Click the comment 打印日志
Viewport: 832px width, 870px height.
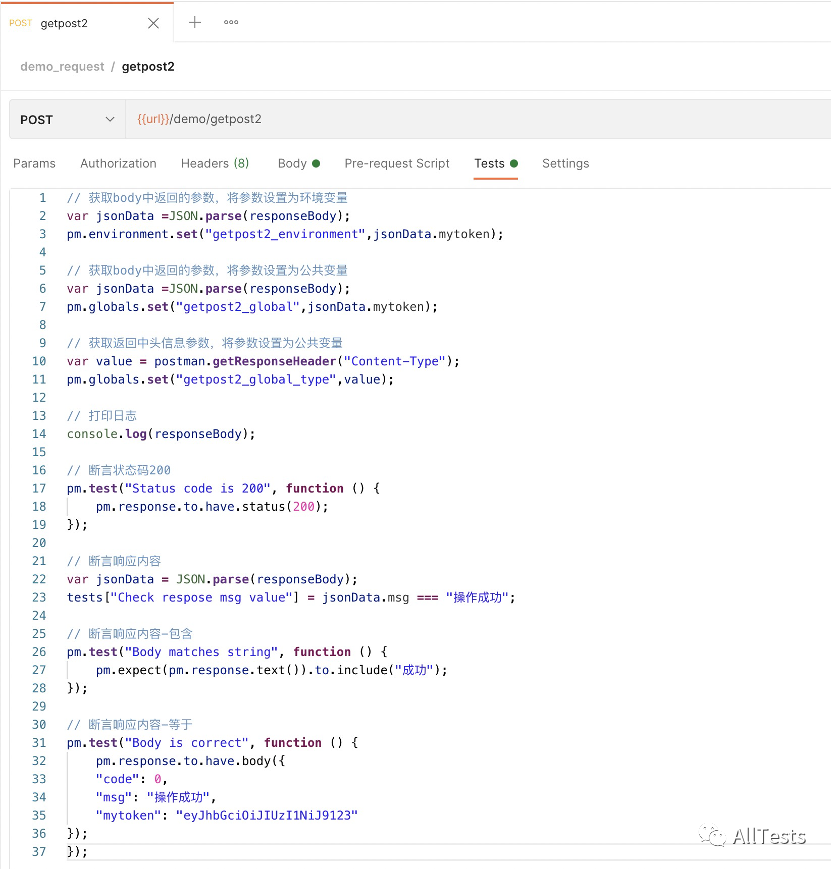tap(102, 416)
